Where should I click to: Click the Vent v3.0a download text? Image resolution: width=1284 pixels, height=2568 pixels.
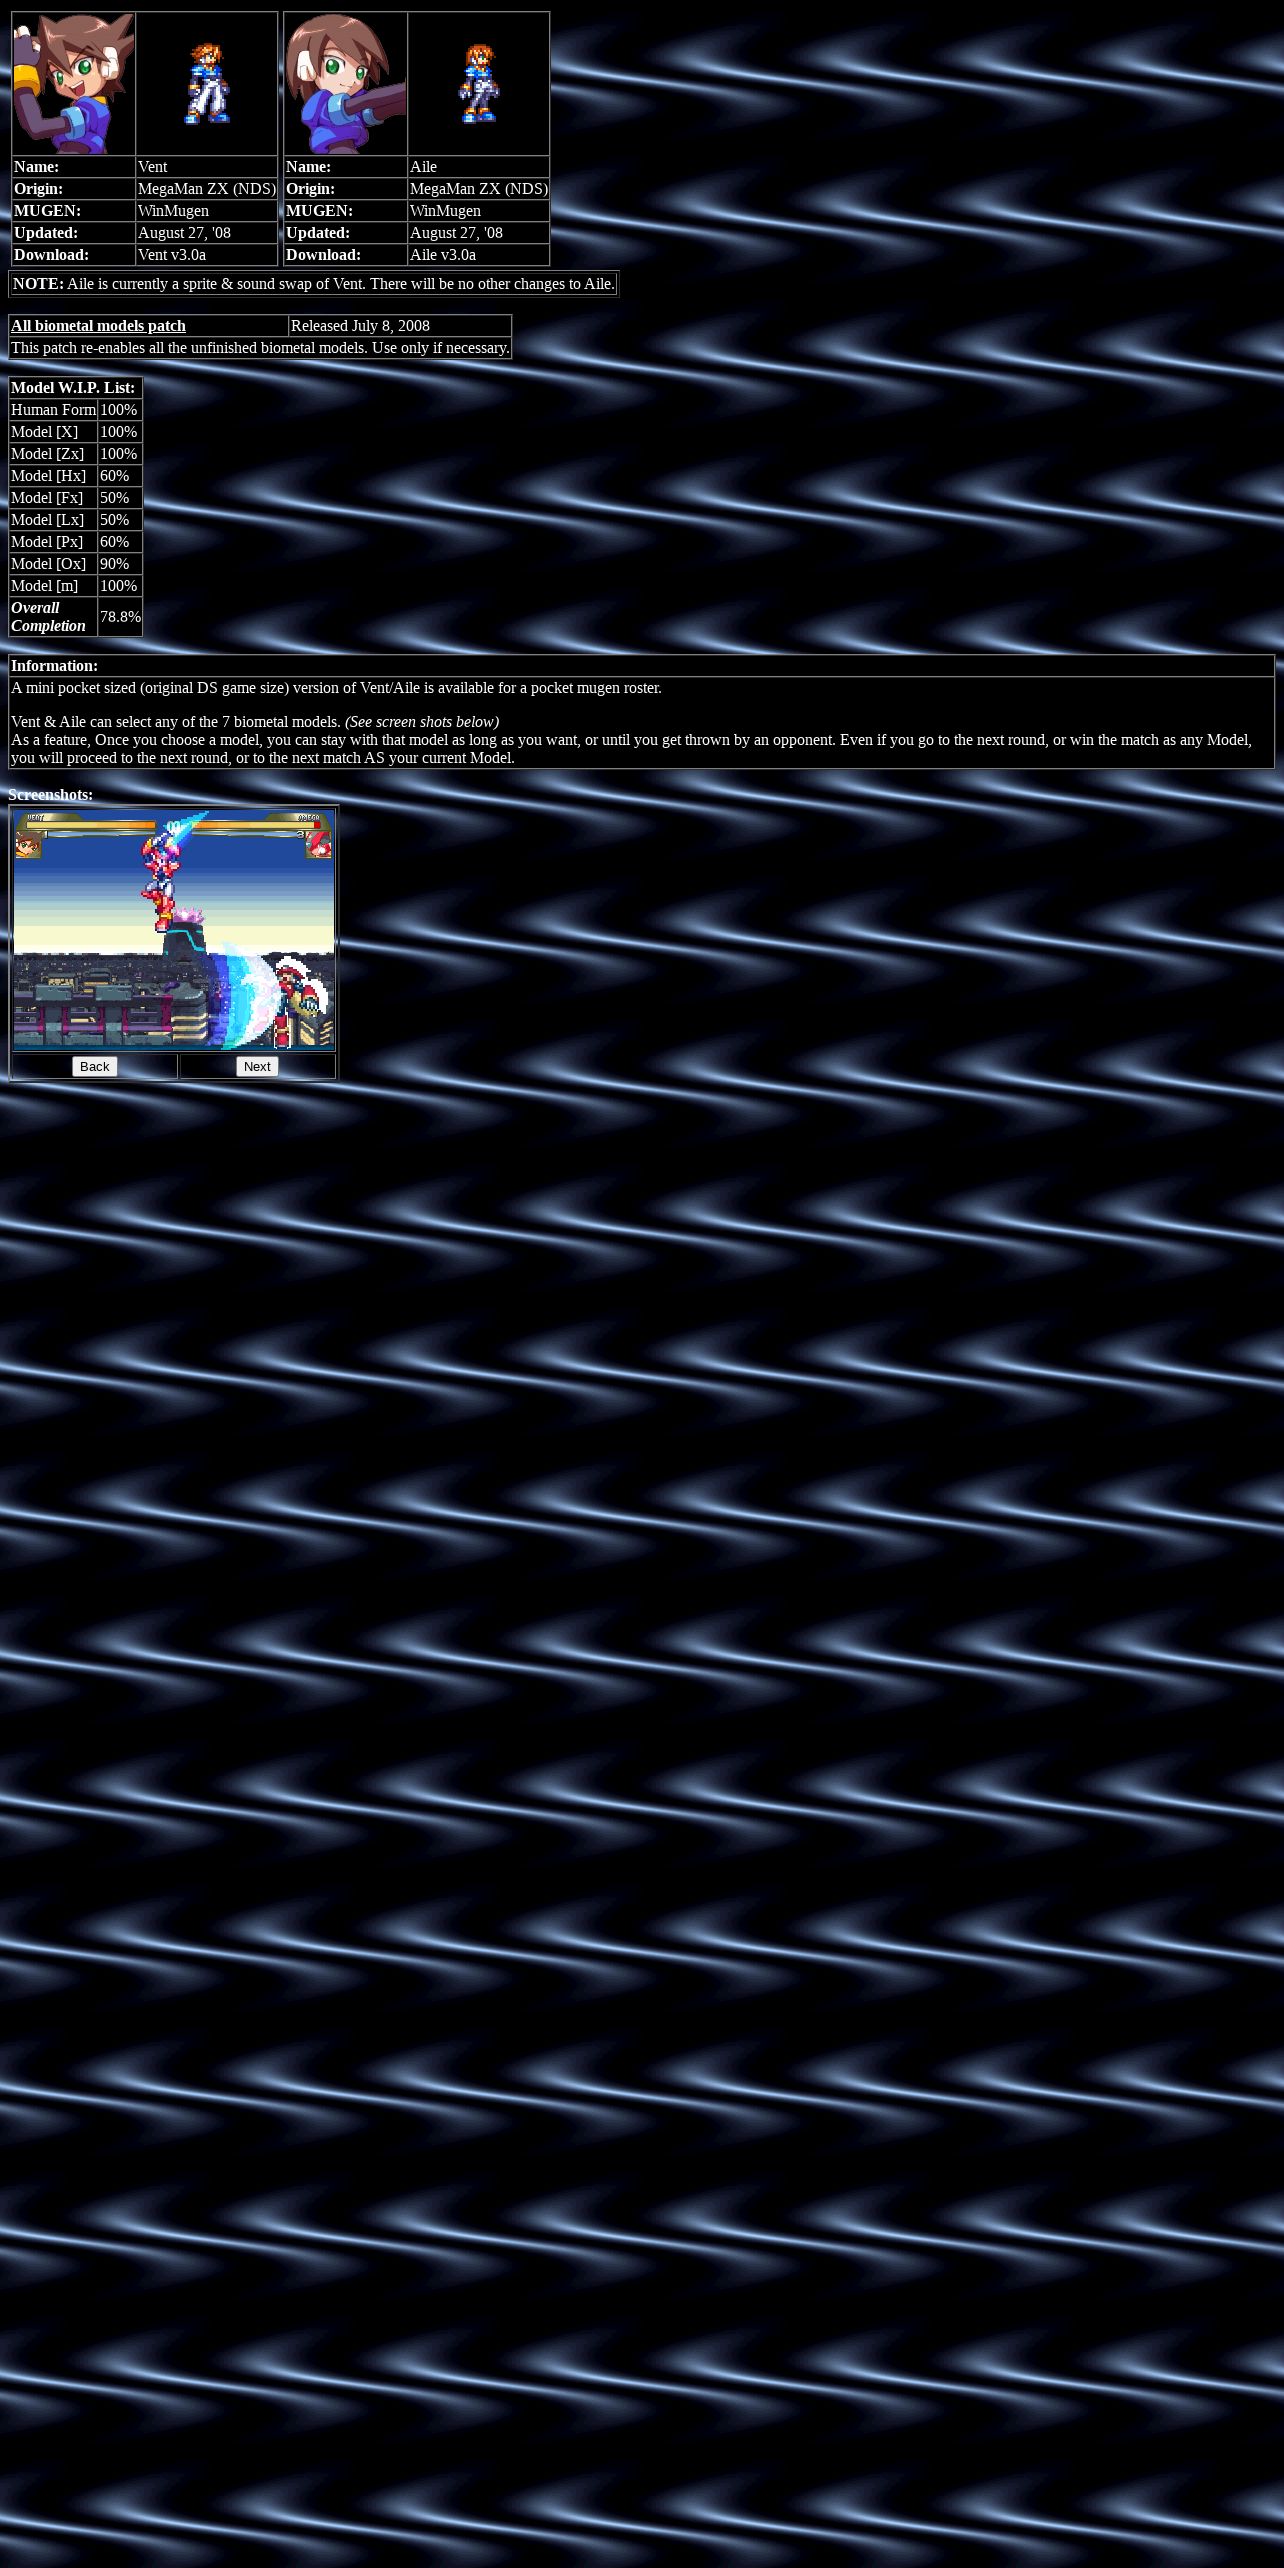tap(172, 255)
